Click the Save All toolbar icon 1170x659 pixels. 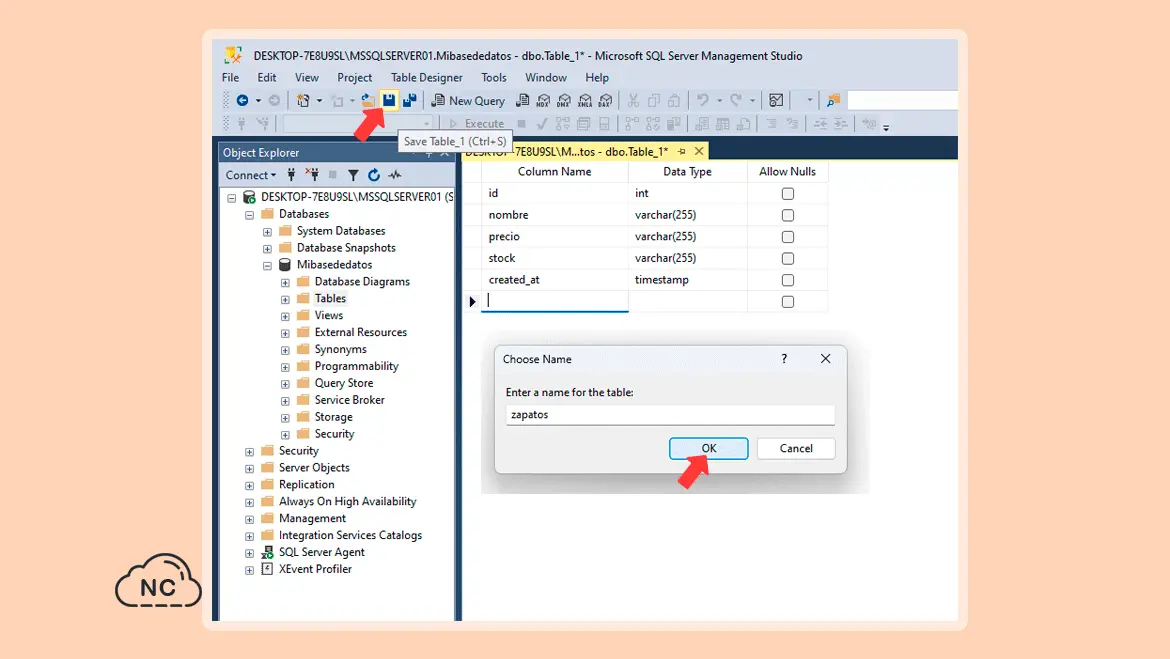410,100
